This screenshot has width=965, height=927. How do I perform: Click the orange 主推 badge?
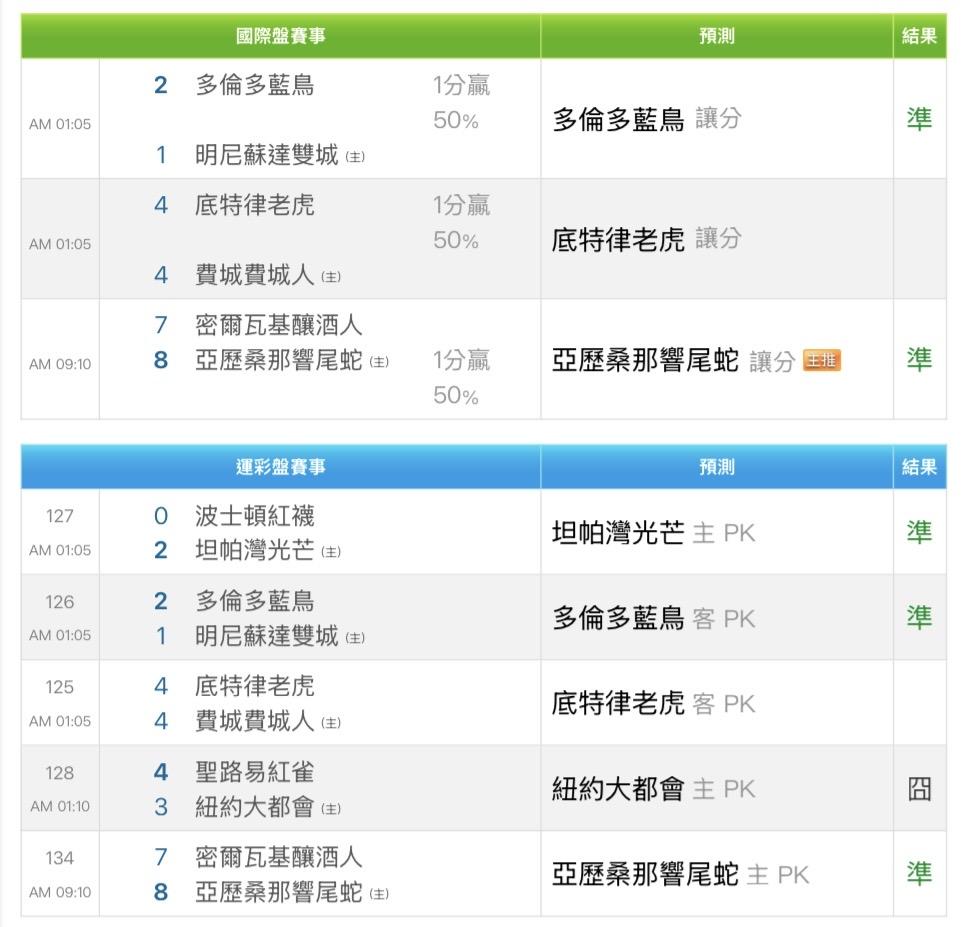821,361
